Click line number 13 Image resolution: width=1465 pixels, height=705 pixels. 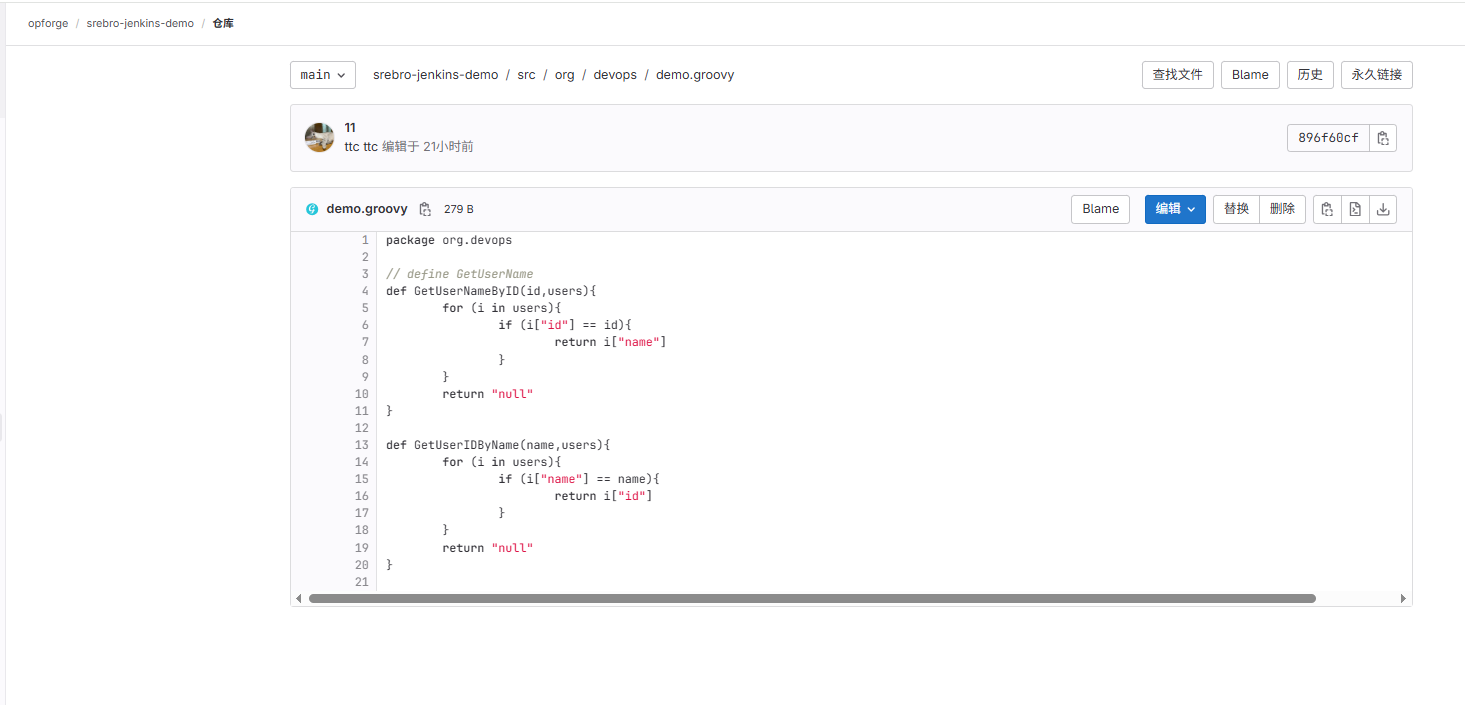[x=362, y=445]
